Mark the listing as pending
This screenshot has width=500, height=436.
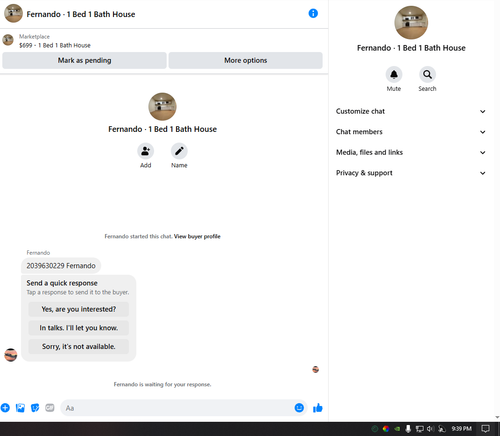coord(84,60)
